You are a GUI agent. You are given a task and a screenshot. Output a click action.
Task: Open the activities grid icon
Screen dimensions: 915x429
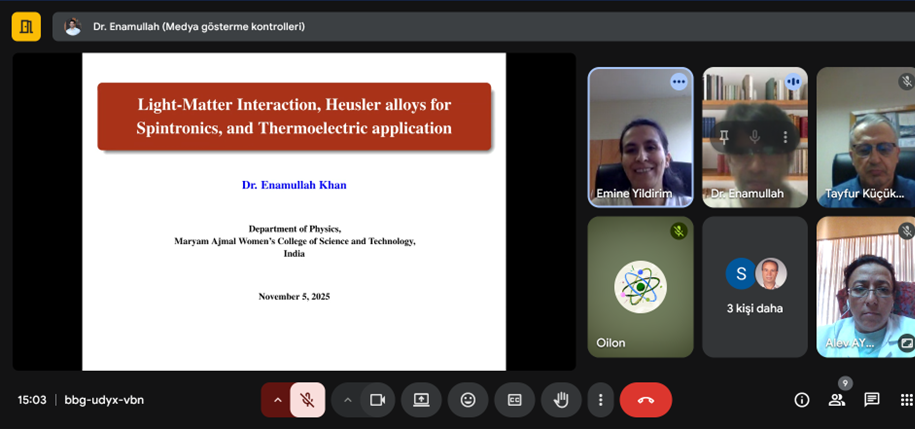[906, 400]
